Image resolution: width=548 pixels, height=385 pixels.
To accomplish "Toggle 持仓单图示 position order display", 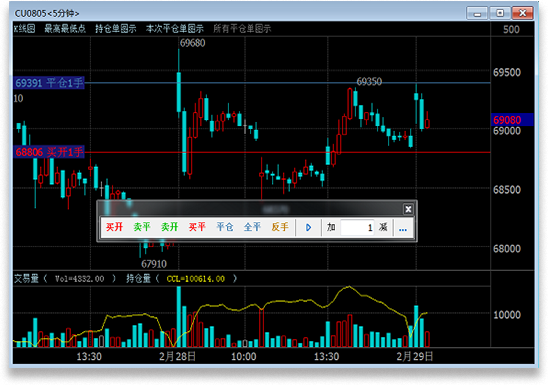I will coord(116,29).
